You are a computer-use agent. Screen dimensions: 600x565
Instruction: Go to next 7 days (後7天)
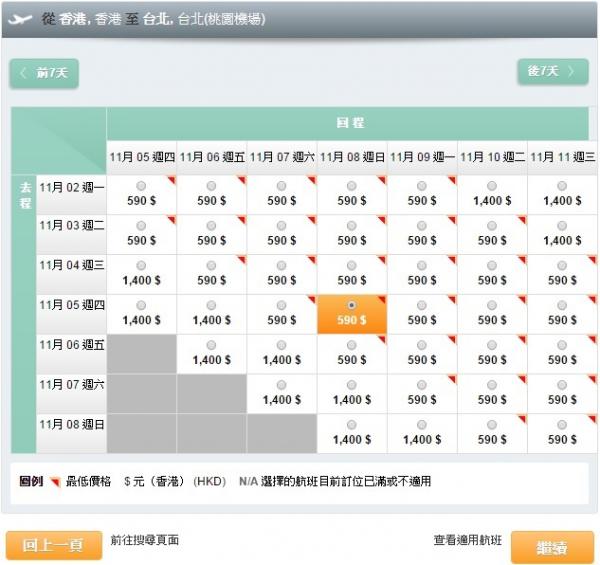tap(553, 72)
